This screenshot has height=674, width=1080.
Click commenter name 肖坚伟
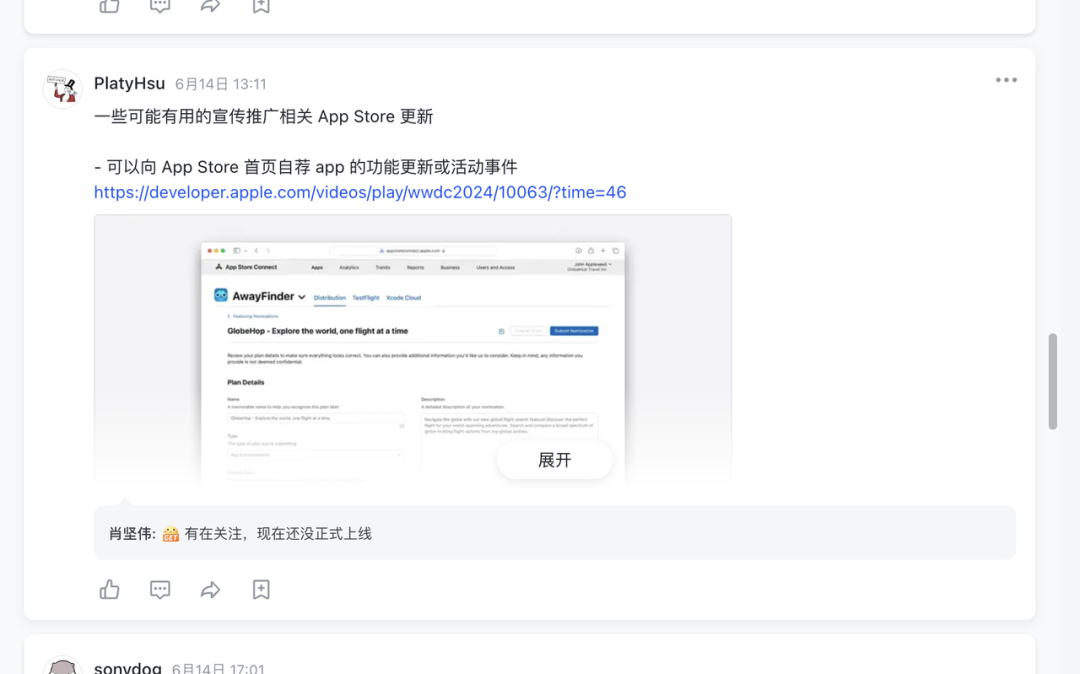click(x=129, y=534)
